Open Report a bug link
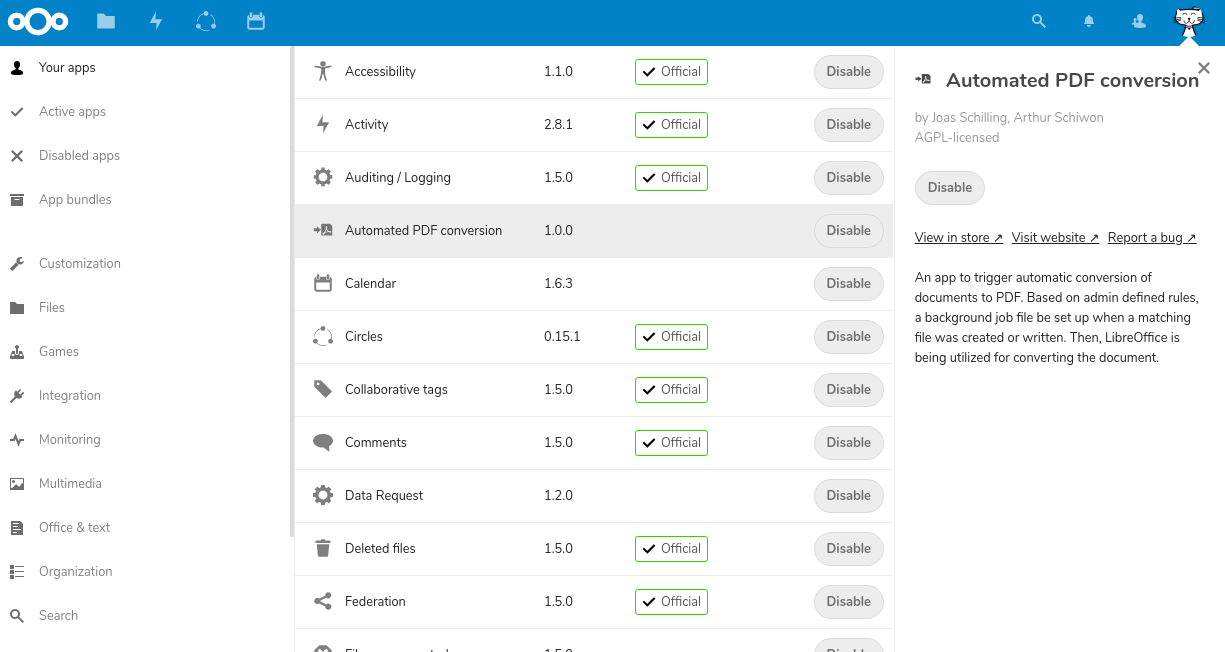The height and width of the screenshot is (652, 1225). [x=1152, y=238]
